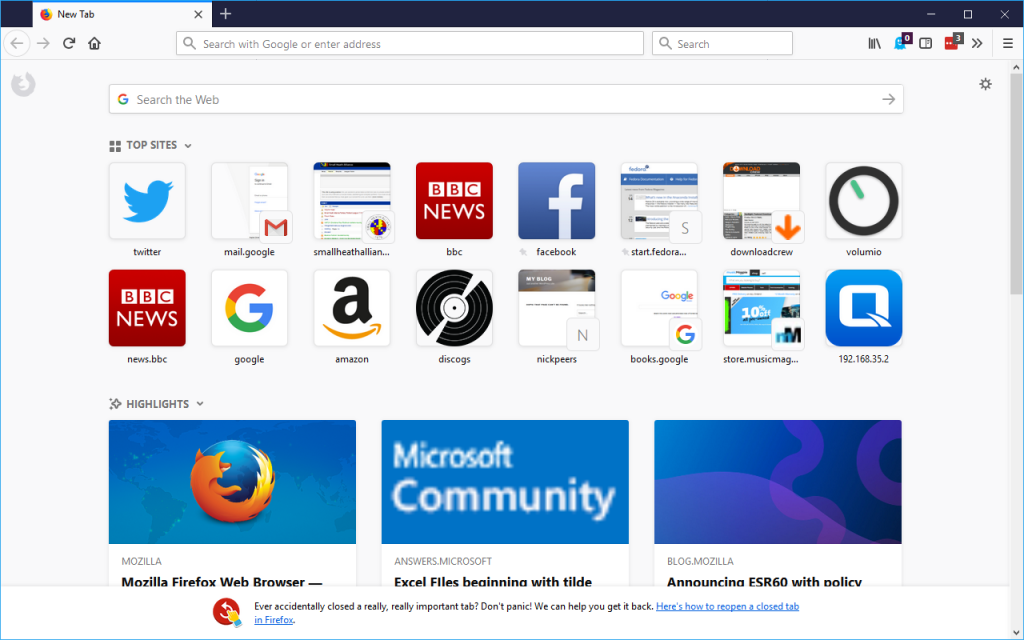Open the reopen closed tab help link
Viewport: 1024px width, 640px height.
pyautogui.click(x=727, y=606)
